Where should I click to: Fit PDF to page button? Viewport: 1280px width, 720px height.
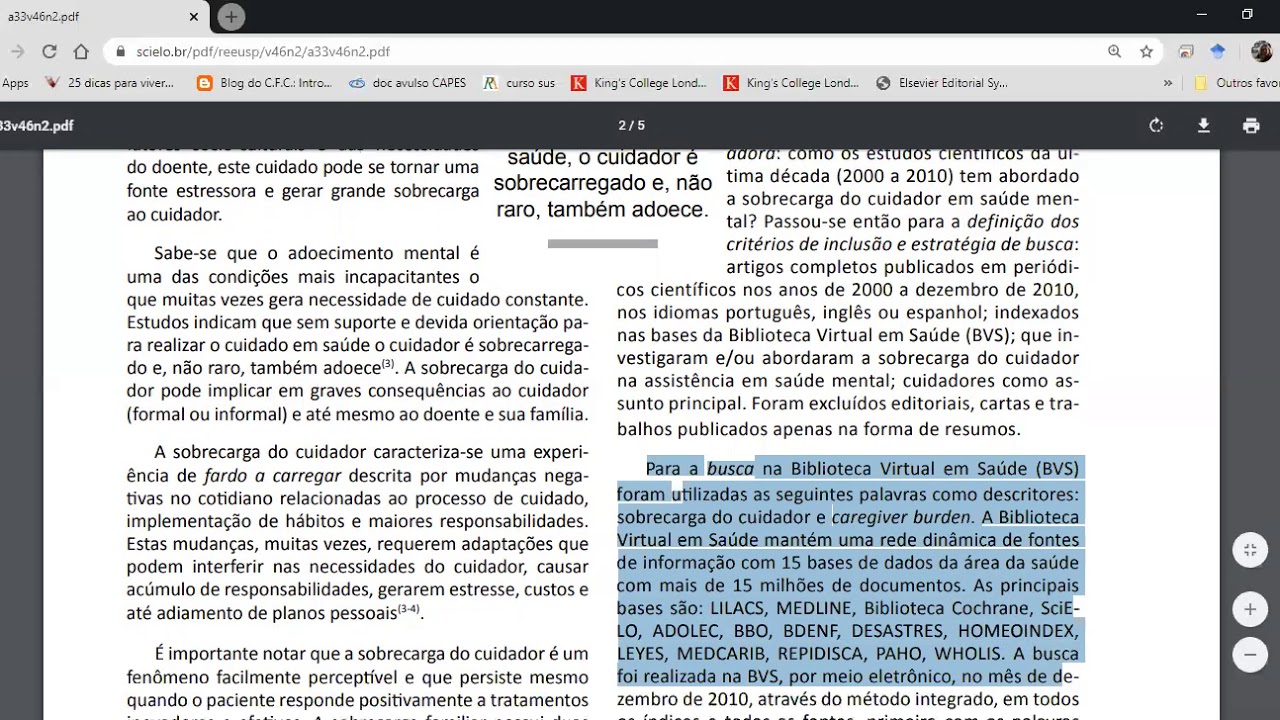[x=1250, y=550]
